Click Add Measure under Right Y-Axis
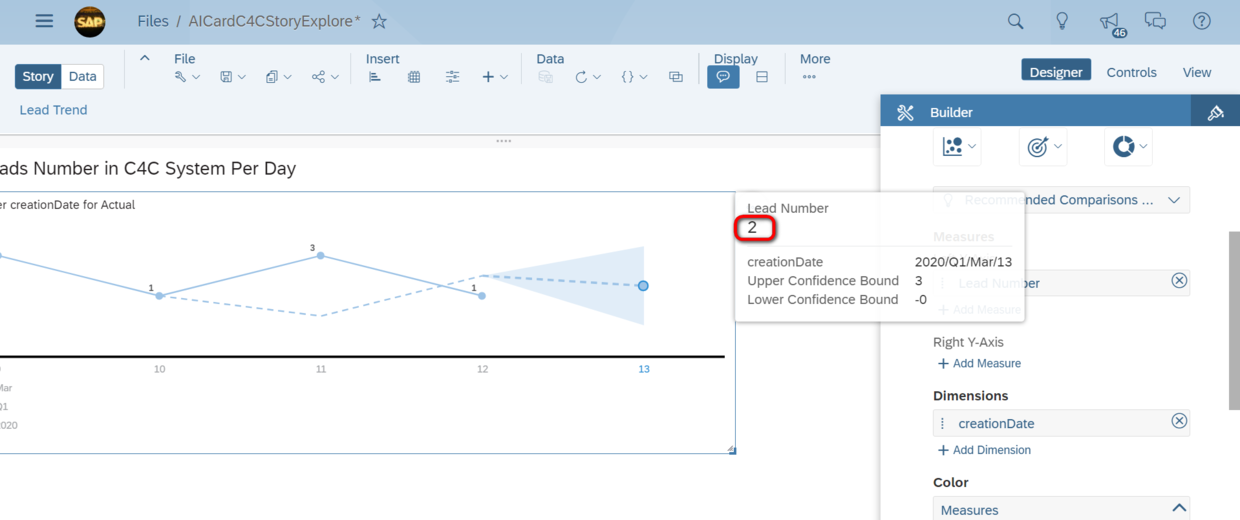The width and height of the screenshot is (1240, 520). click(x=979, y=363)
